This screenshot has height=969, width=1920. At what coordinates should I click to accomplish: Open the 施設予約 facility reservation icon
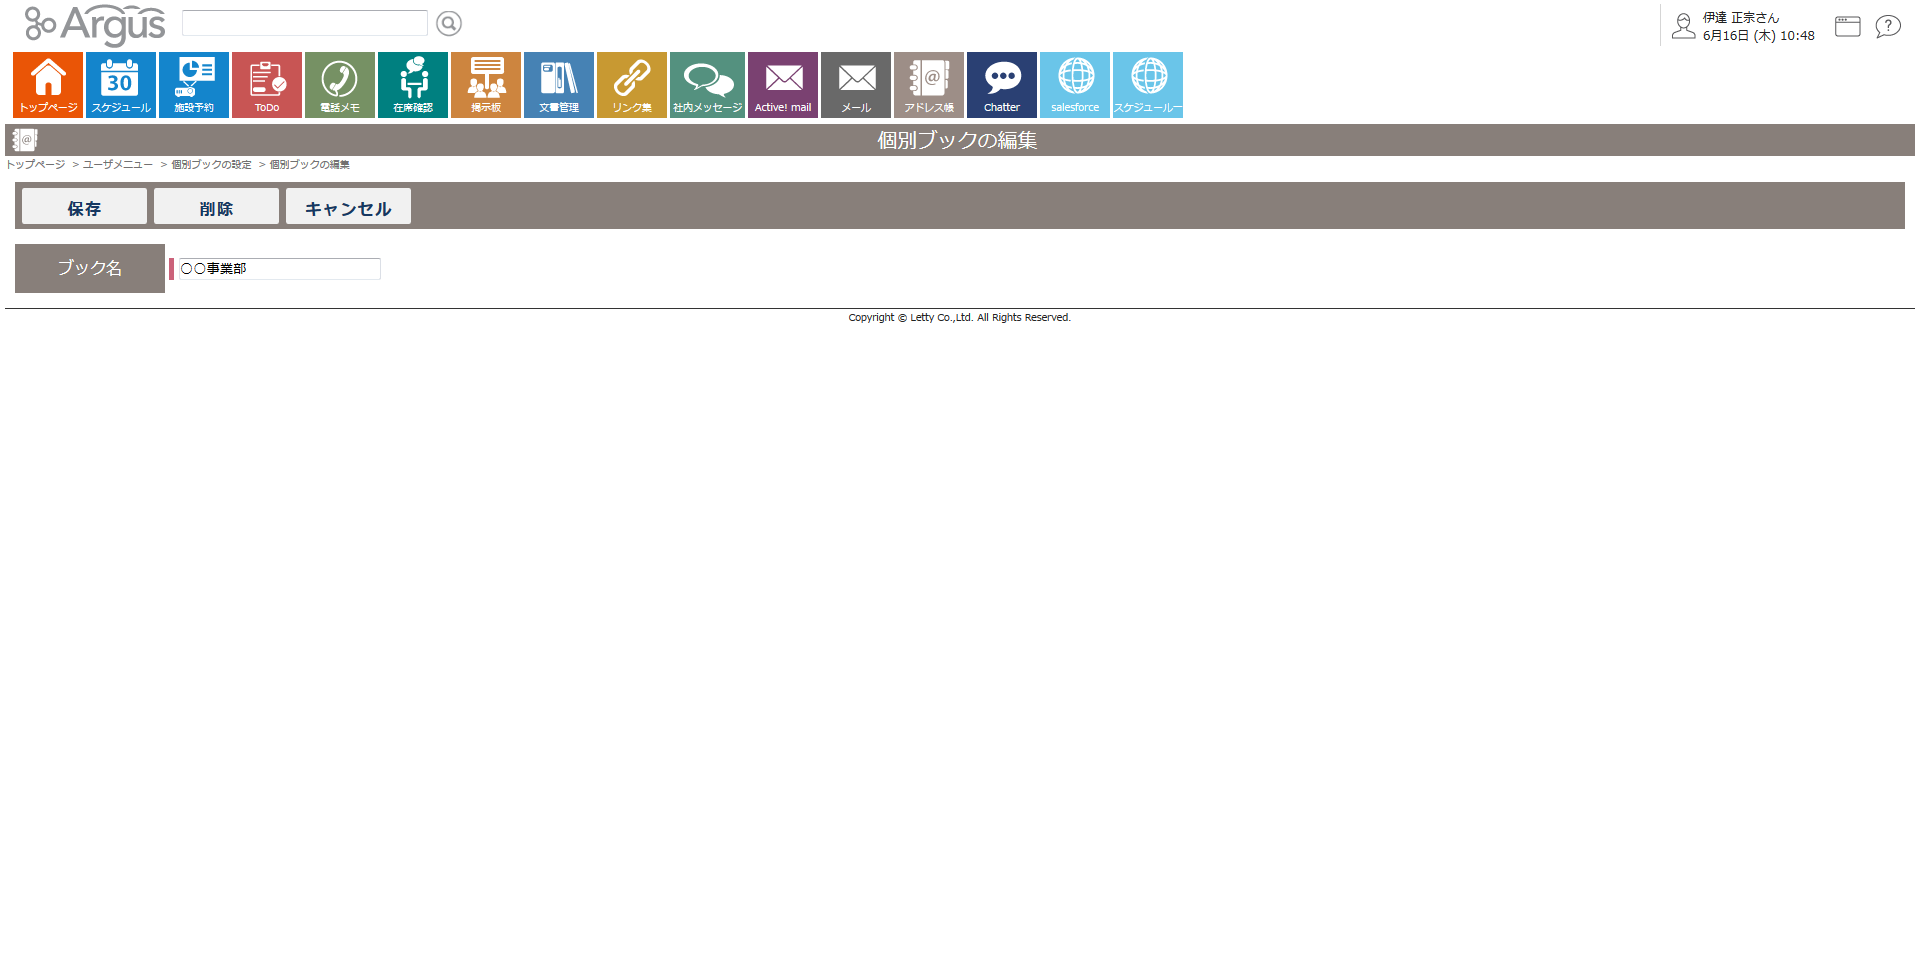click(x=194, y=85)
